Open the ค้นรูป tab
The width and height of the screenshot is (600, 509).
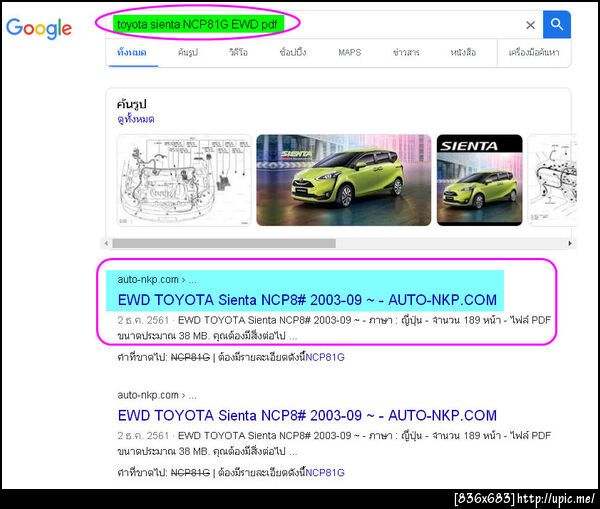pos(188,52)
